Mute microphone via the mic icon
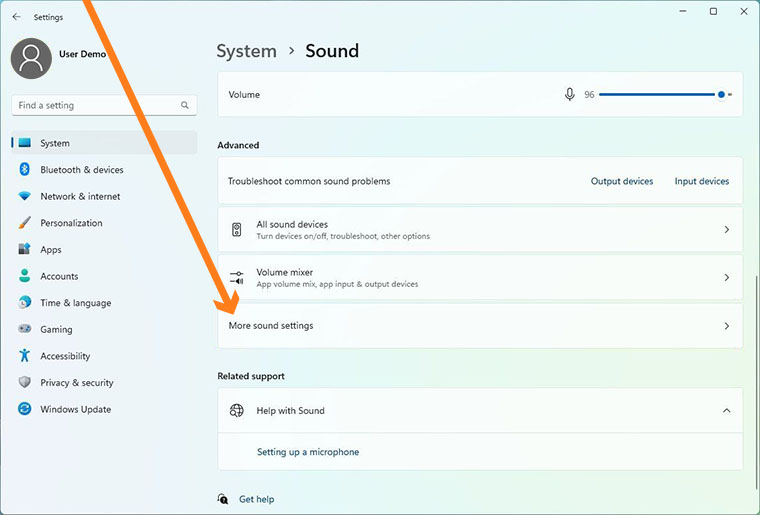The width and height of the screenshot is (760, 515). tap(570, 94)
